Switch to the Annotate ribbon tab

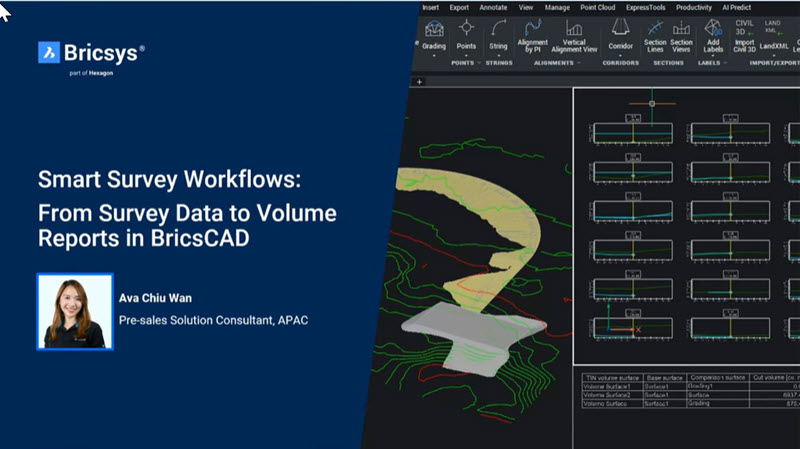[493, 7]
